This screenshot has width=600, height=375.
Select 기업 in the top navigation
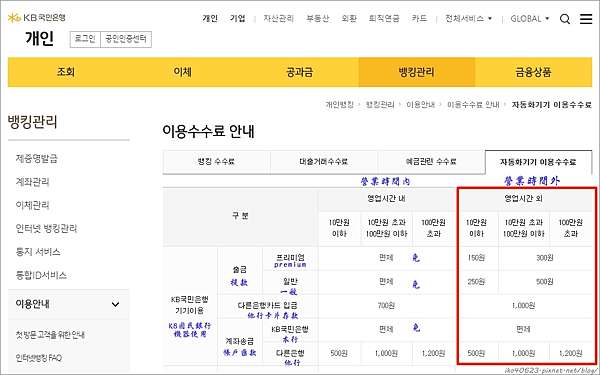238,18
